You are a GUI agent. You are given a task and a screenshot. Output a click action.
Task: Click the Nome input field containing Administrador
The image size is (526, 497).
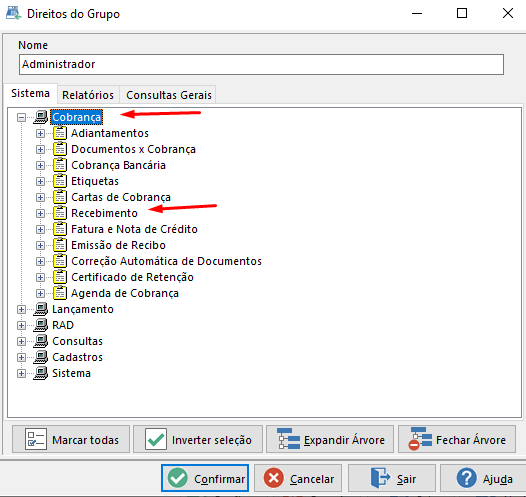[x=261, y=64]
